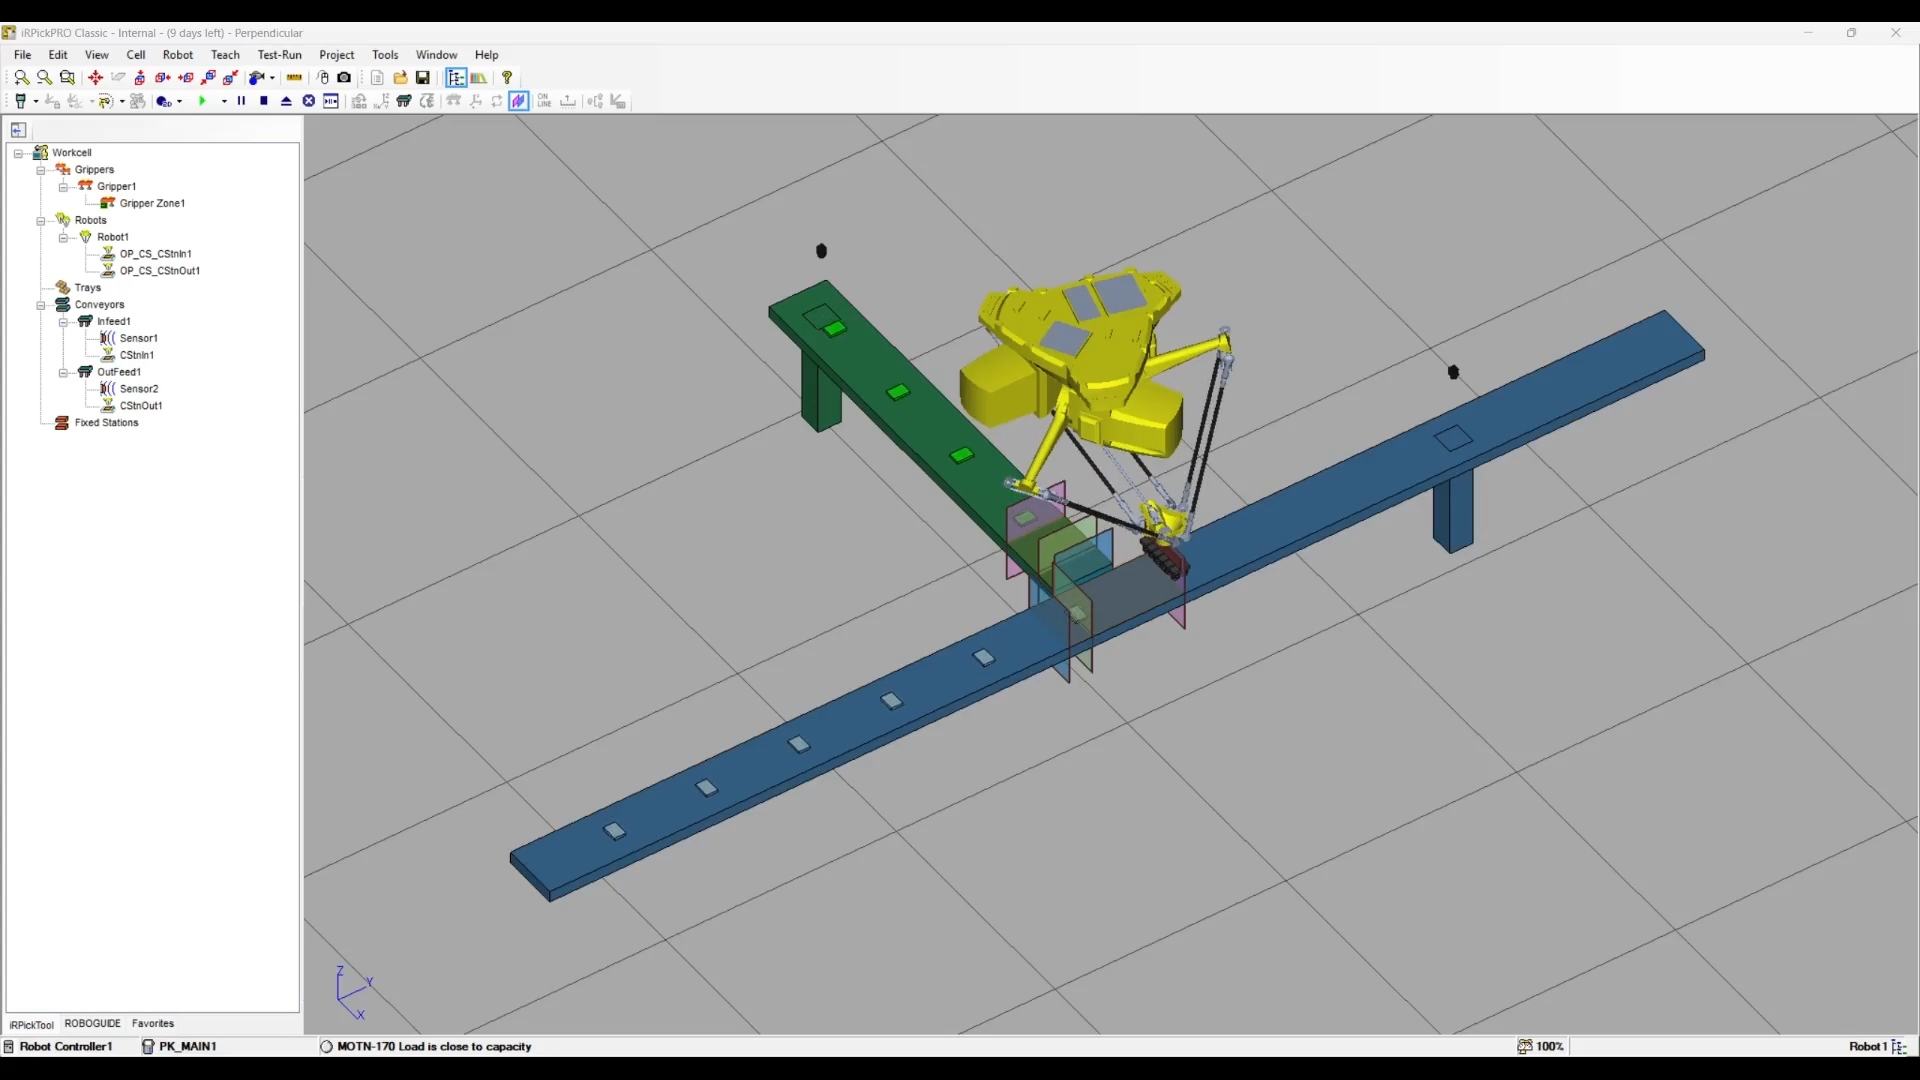The height and width of the screenshot is (1080, 1920).
Task: Open dropdown arrow next to 2D view icon
Action: [180, 101]
